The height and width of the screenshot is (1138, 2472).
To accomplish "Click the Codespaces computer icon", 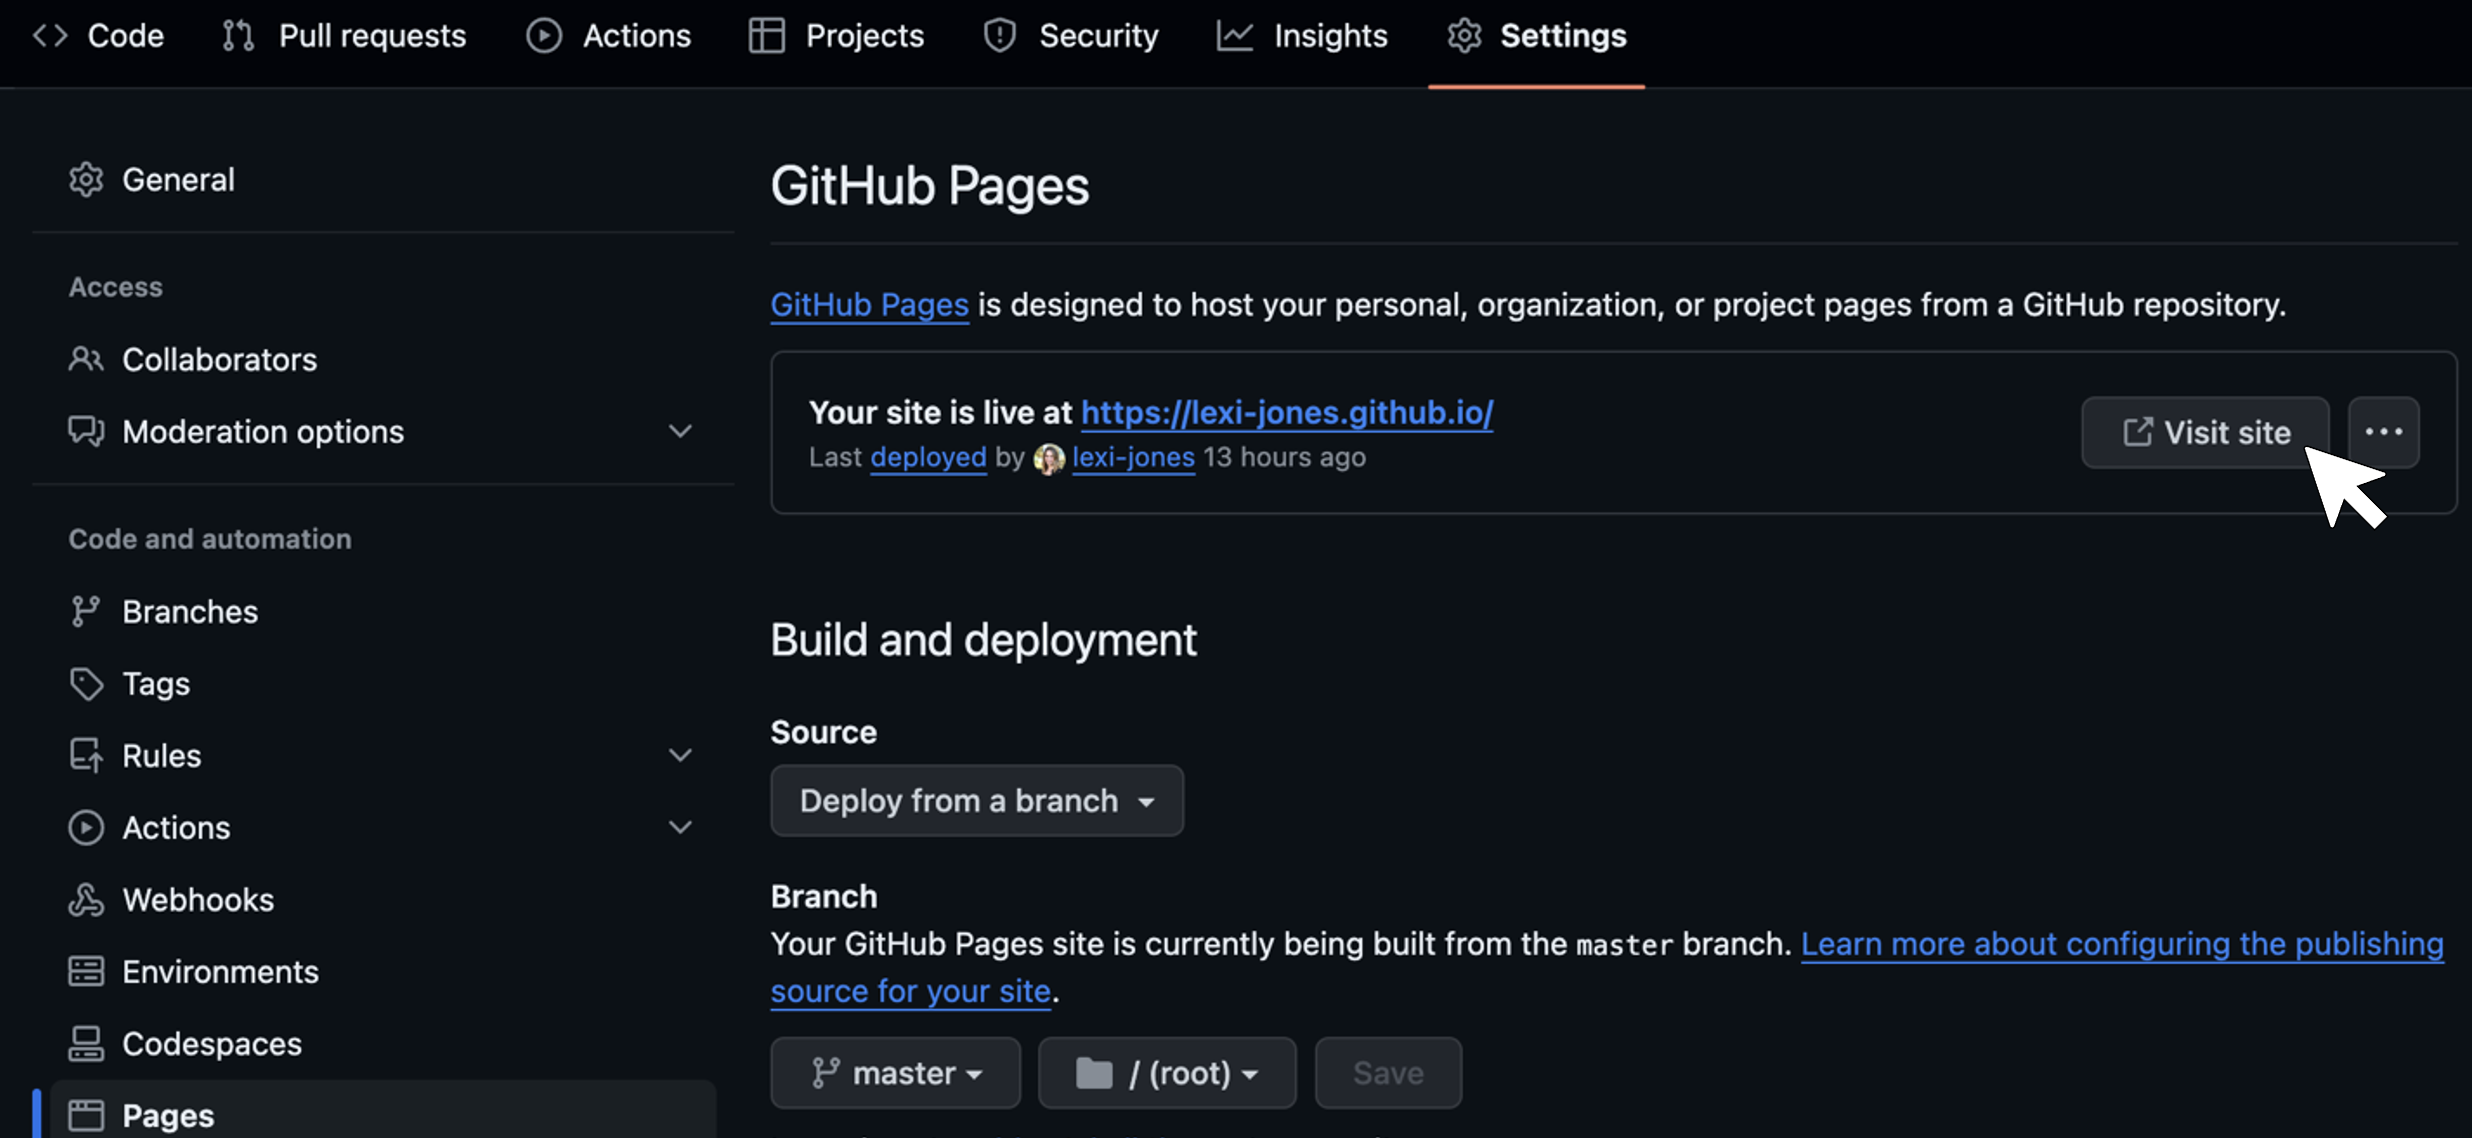I will (86, 1044).
